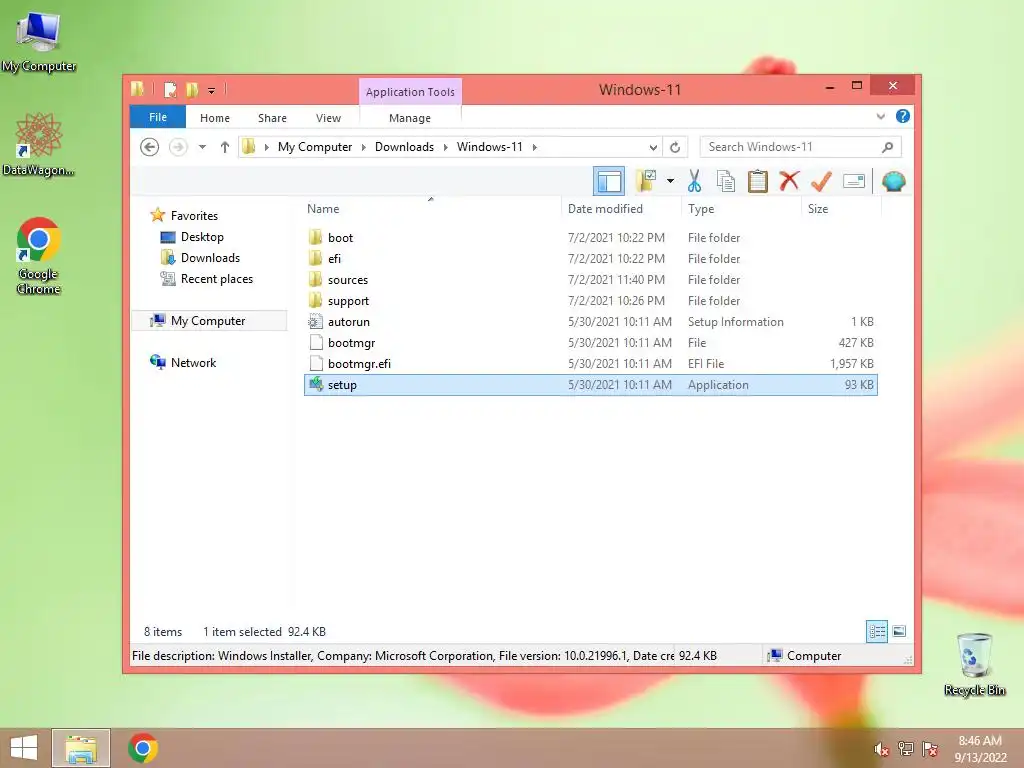
Task: Click inside Search Windows-11 box
Action: coord(790,147)
